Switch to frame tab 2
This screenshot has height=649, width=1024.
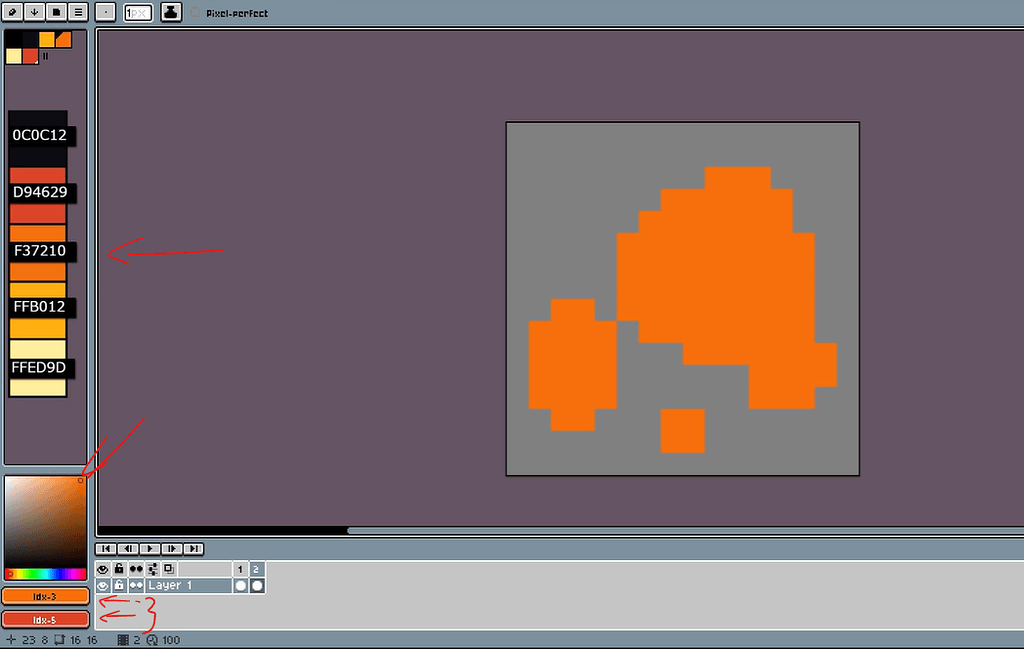pyautogui.click(x=256, y=568)
